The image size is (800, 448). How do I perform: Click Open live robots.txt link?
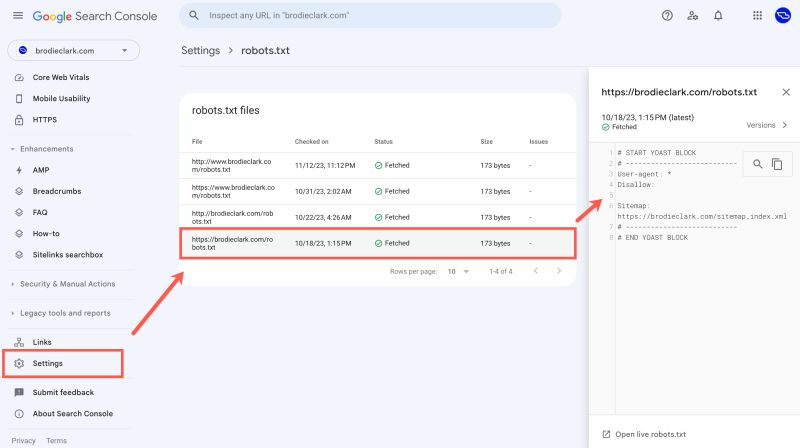(651, 434)
